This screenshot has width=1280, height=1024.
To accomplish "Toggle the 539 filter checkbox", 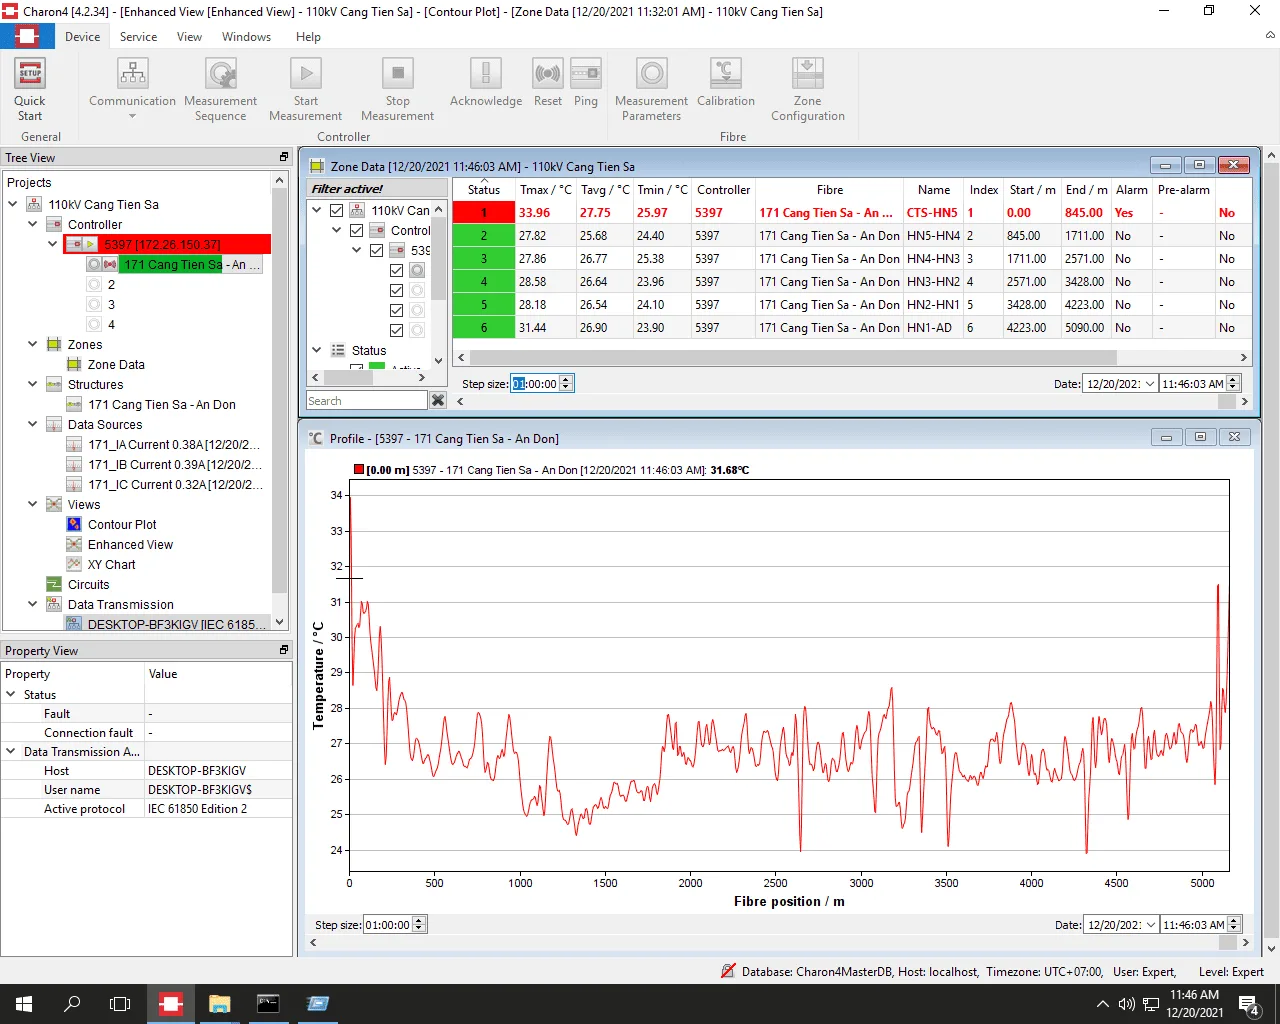I will pyautogui.click(x=377, y=250).
